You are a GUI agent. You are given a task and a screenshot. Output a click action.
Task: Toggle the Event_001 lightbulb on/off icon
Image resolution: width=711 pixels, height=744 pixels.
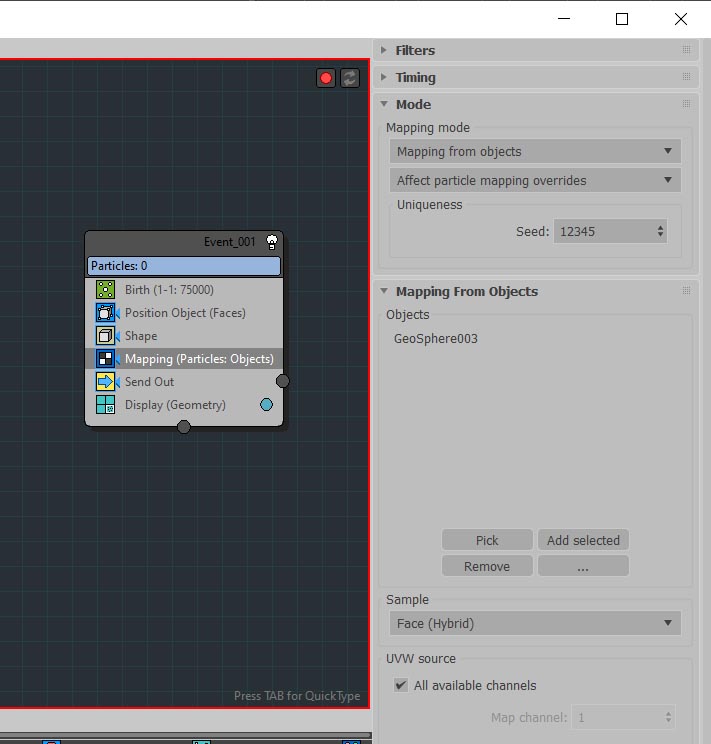coord(272,242)
